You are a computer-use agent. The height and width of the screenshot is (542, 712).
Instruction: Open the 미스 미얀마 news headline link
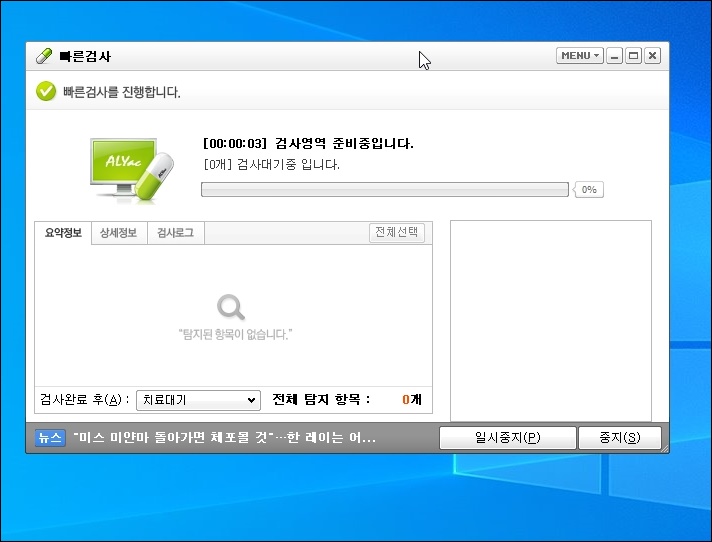[225, 438]
